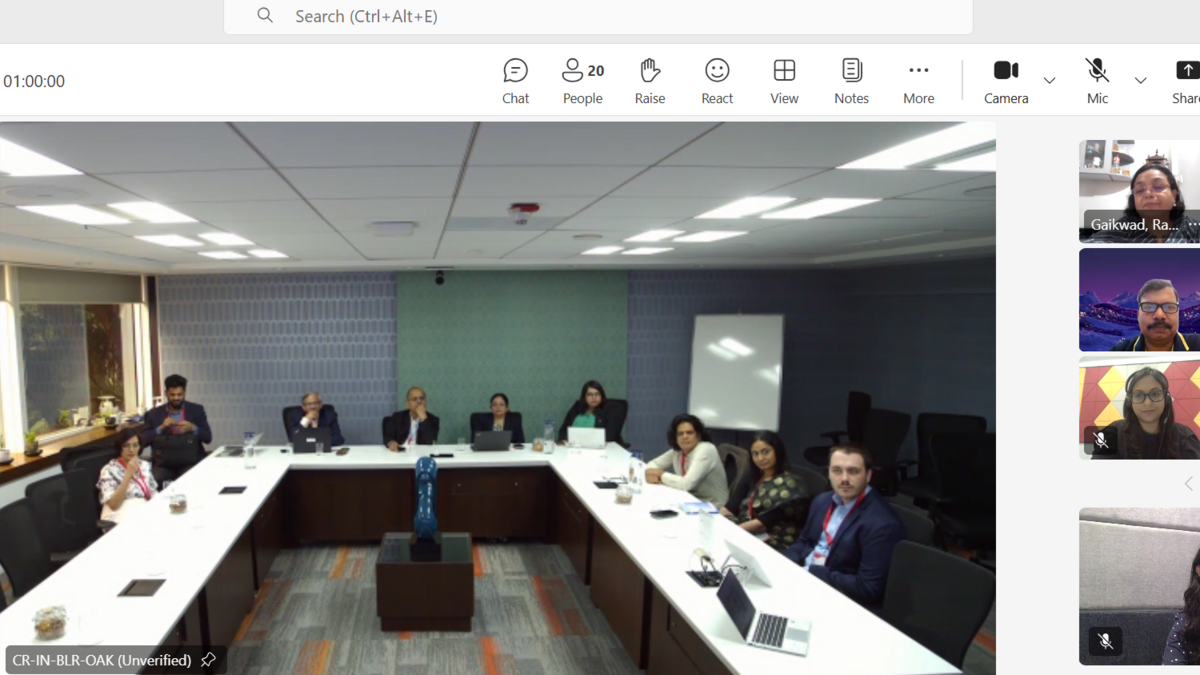
Task: Expand the Mic options dropdown arrow
Action: tap(1140, 81)
